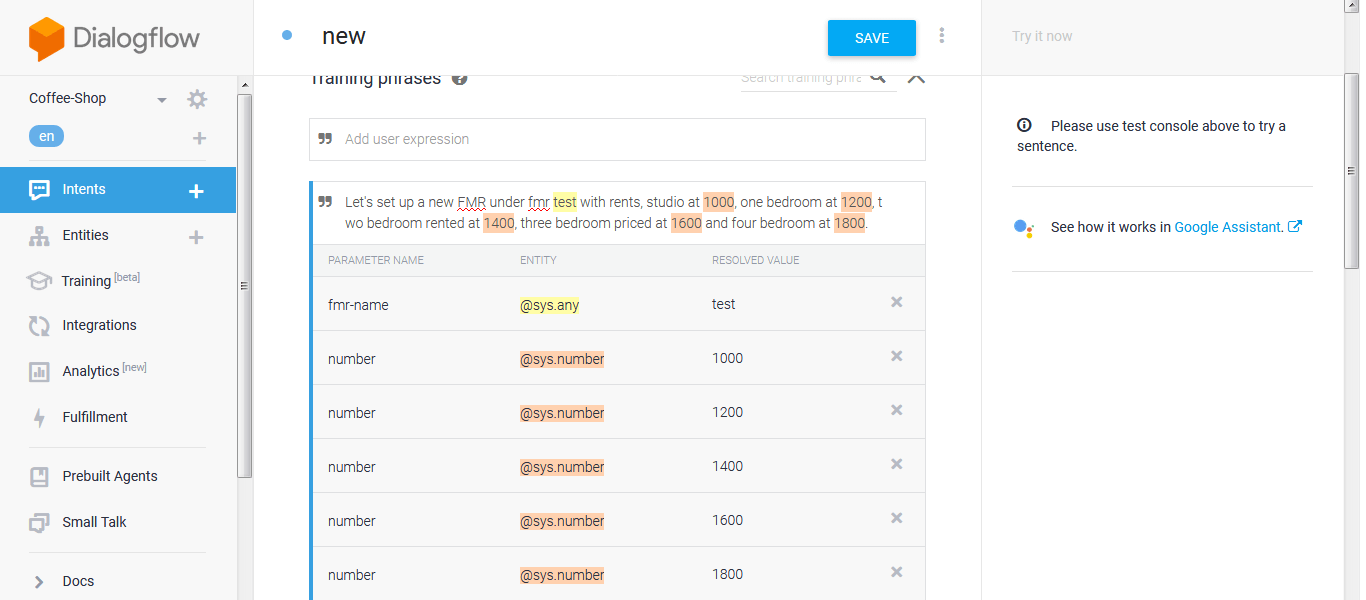
Task: Click the training phrases search magnifier icon
Action: [x=878, y=78]
